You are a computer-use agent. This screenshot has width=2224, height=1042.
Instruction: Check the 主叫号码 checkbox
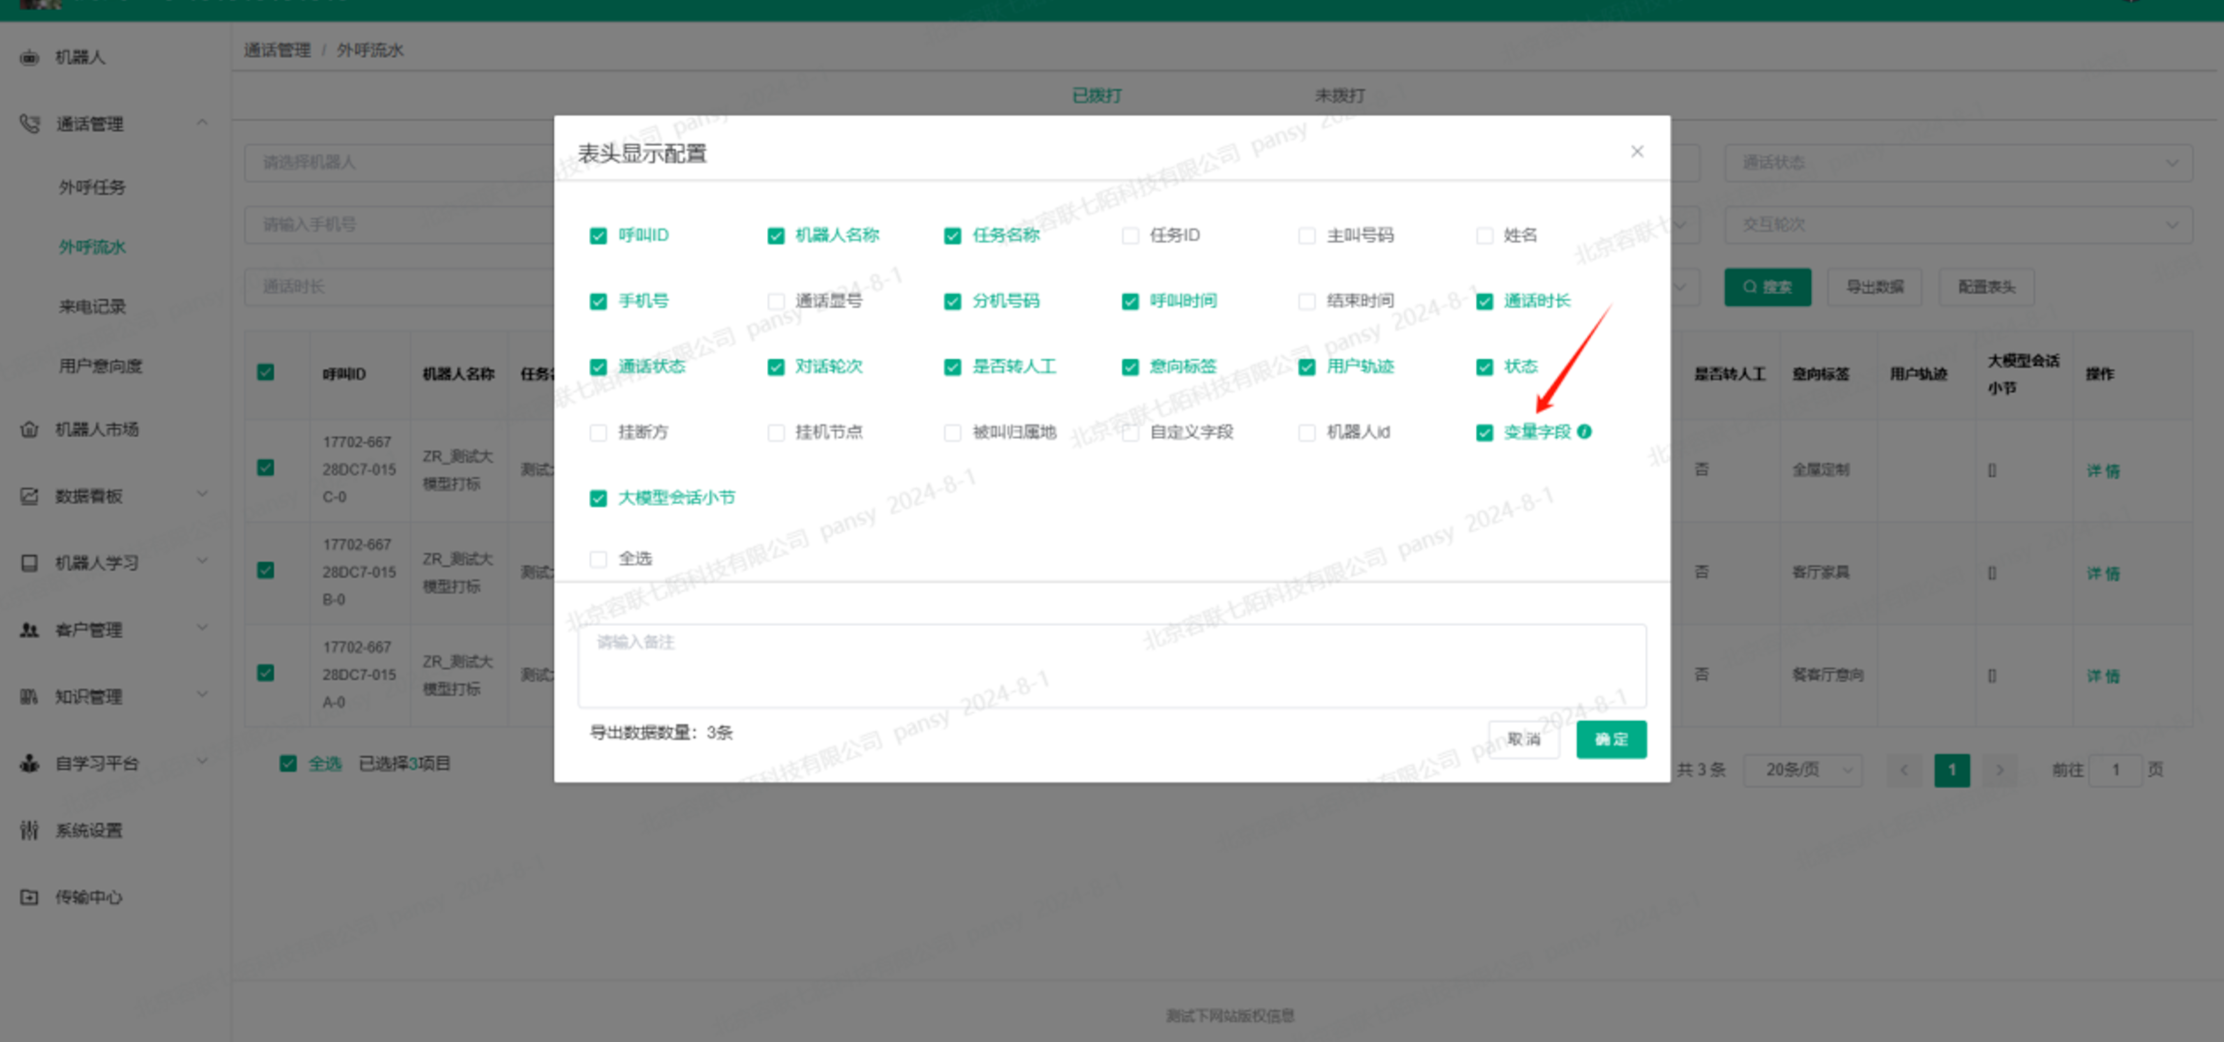(x=1307, y=236)
